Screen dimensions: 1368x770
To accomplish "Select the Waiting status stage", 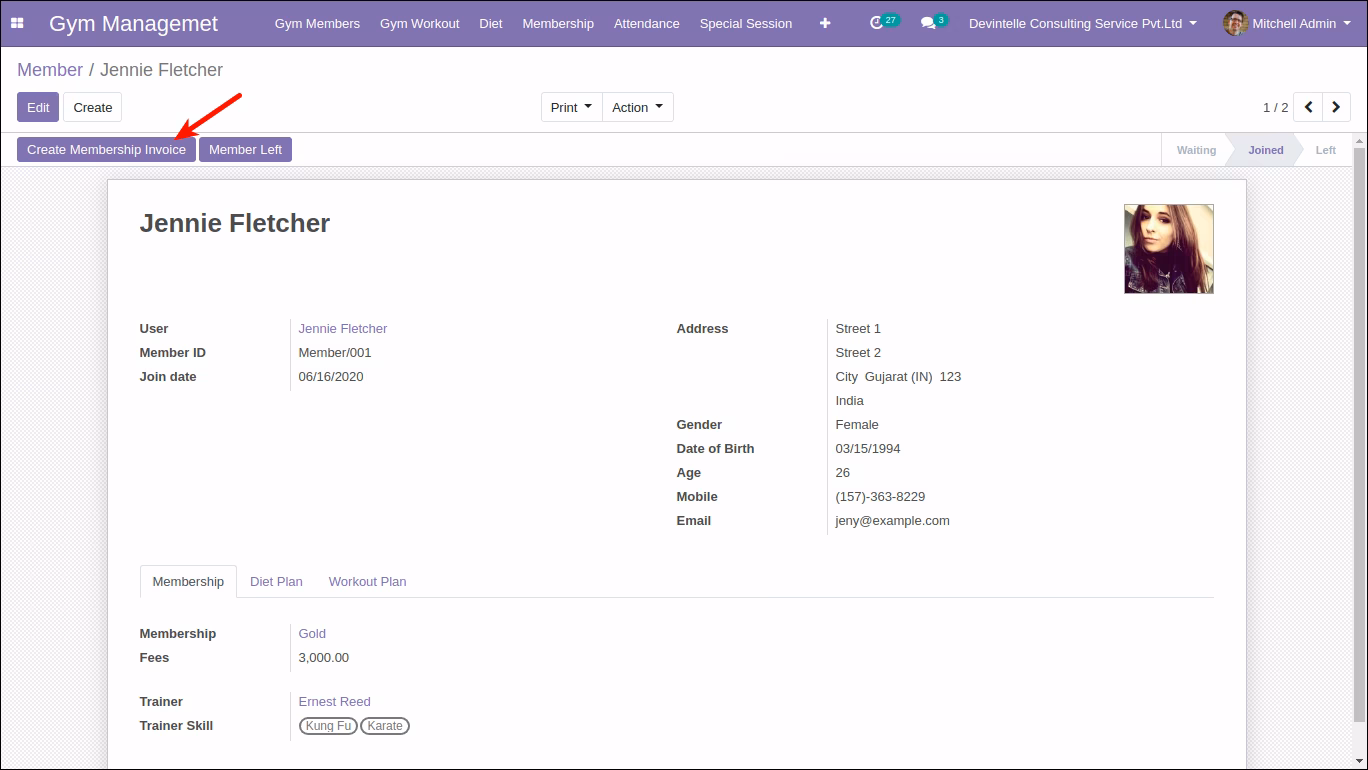I will 1196,150.
